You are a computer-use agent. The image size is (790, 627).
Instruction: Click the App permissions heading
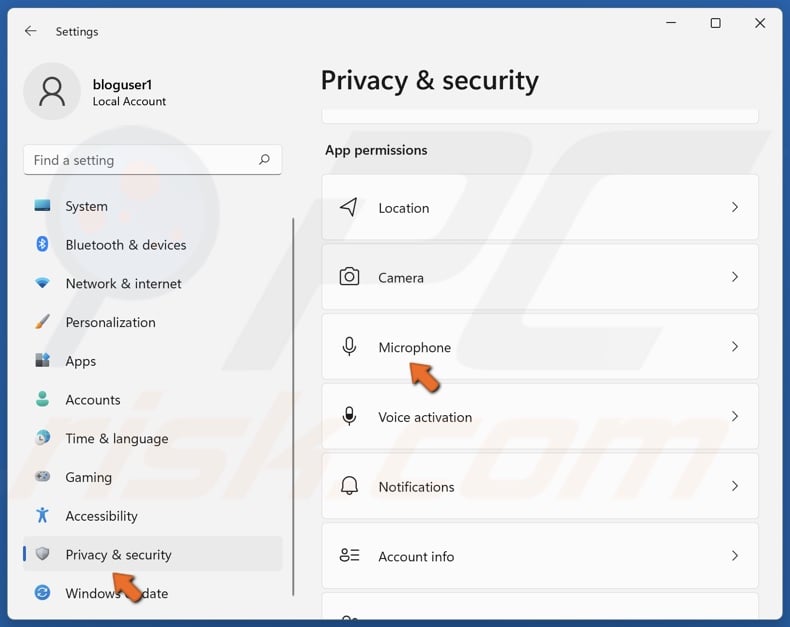coord(376,150)
